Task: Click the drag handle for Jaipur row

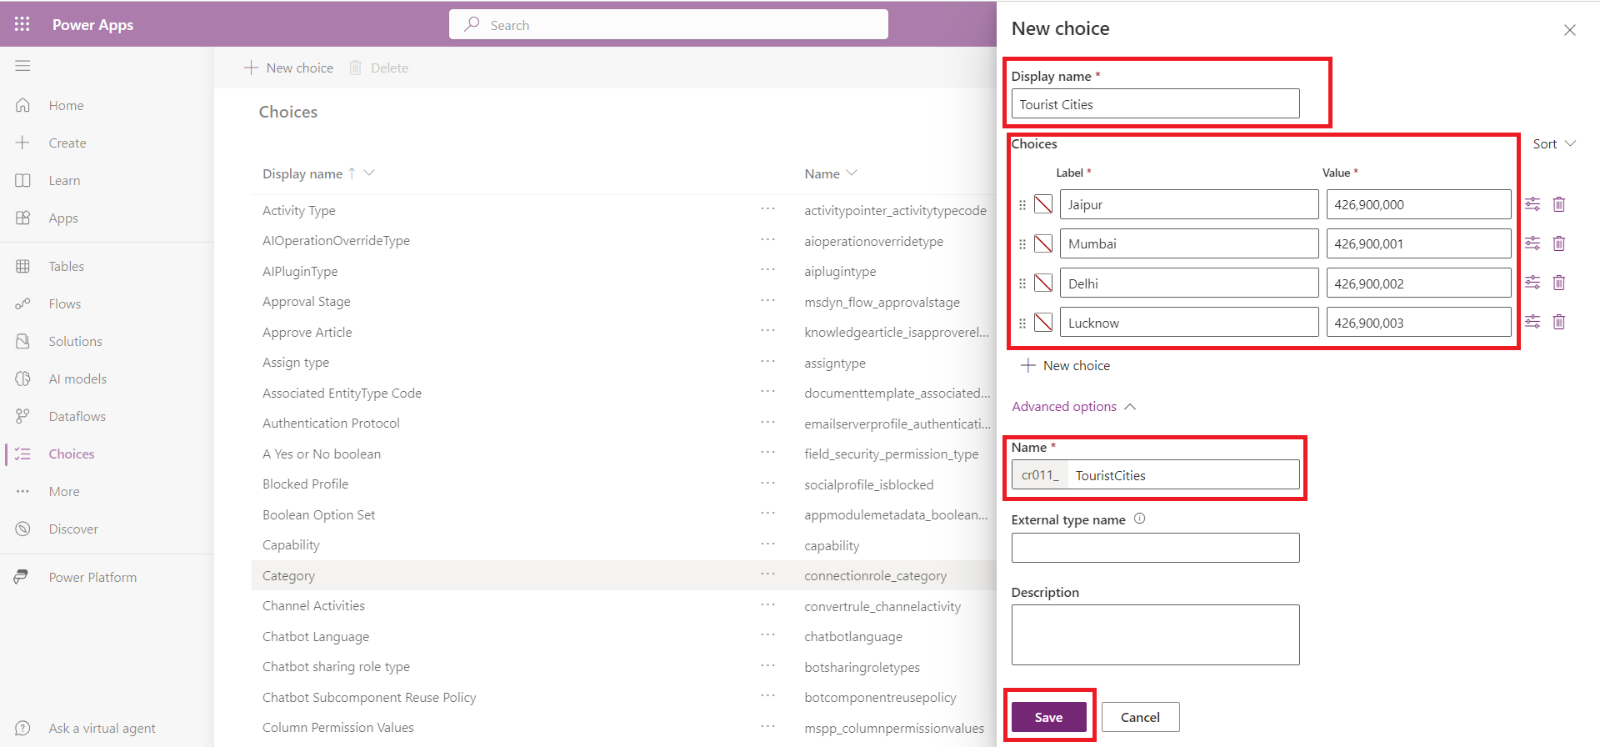Action: 1022,205
